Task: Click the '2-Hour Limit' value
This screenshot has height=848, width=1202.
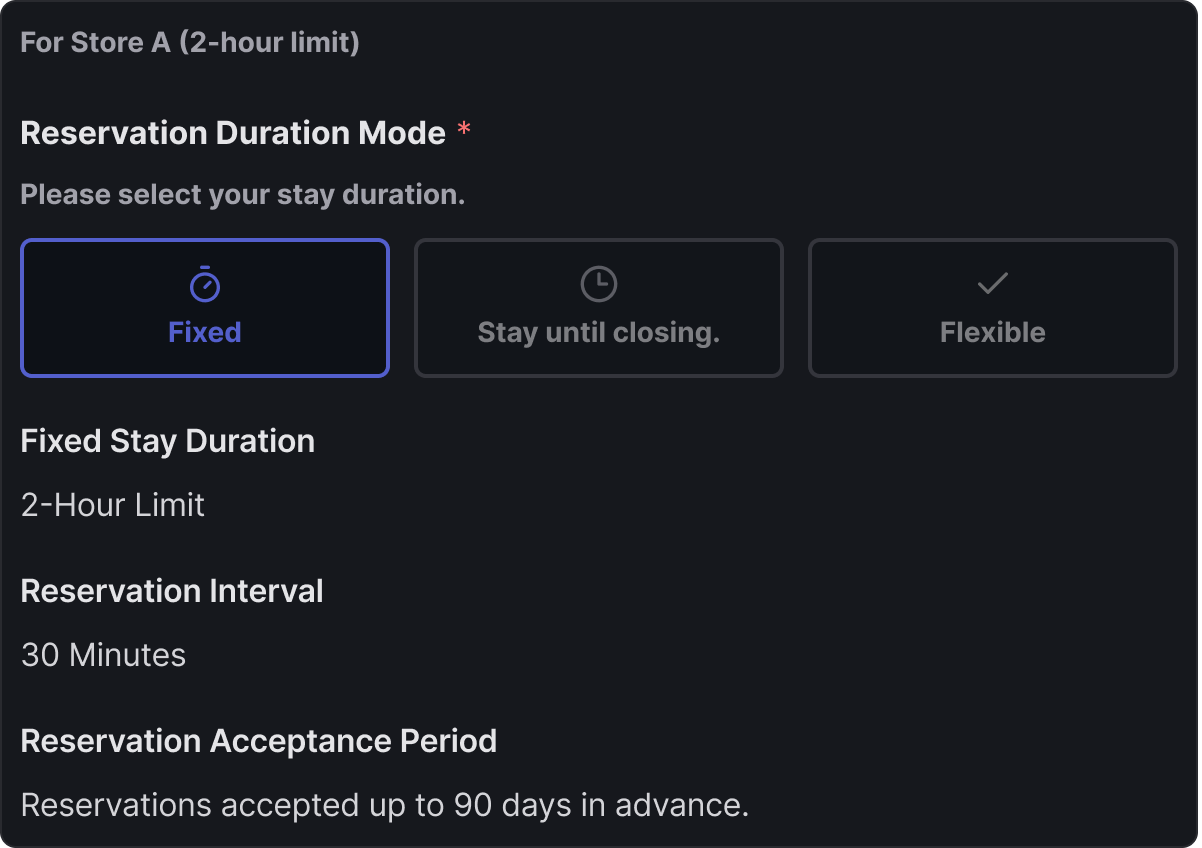Action: click(113, 505)
